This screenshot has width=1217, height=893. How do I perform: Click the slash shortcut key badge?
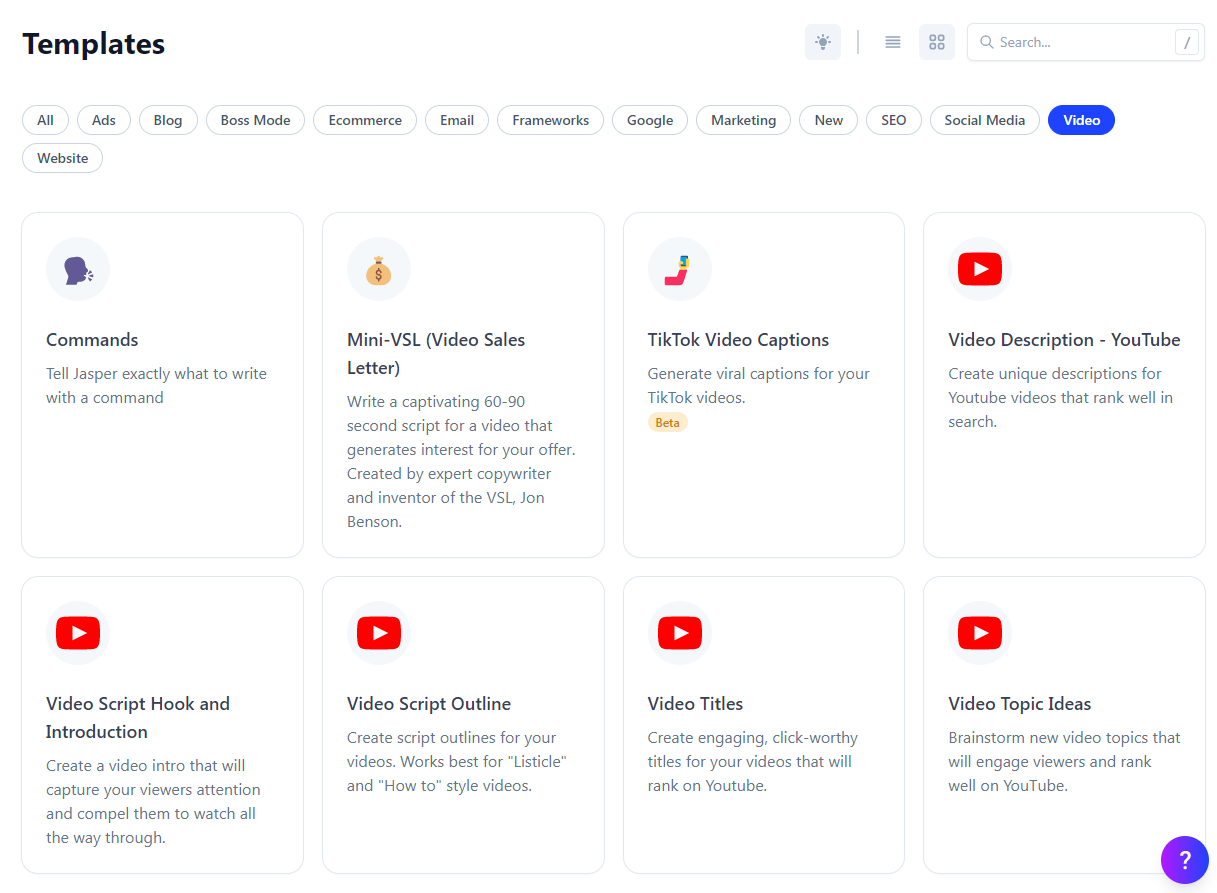pos(1187,42)
